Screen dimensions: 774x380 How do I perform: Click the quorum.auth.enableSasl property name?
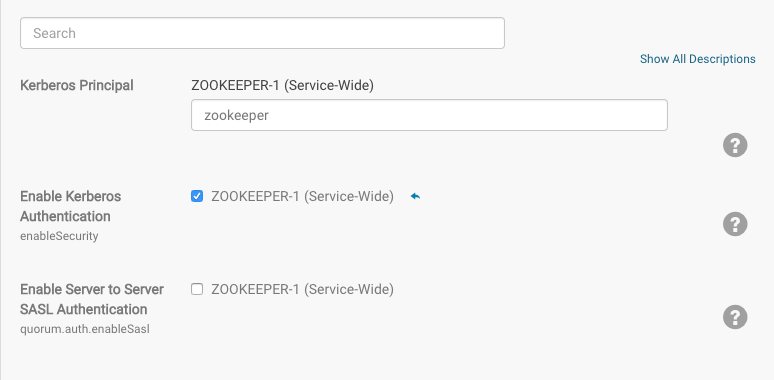click(x=85, y=329)
